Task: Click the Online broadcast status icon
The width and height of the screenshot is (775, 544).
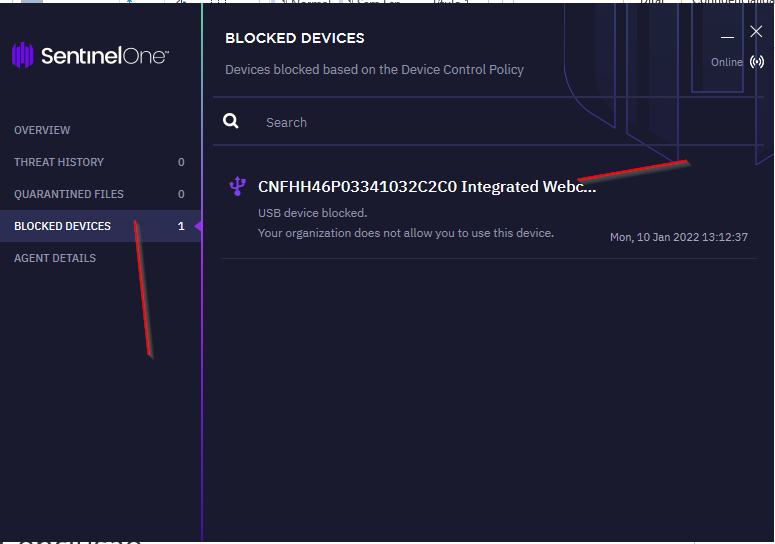Action: (757, 62)
